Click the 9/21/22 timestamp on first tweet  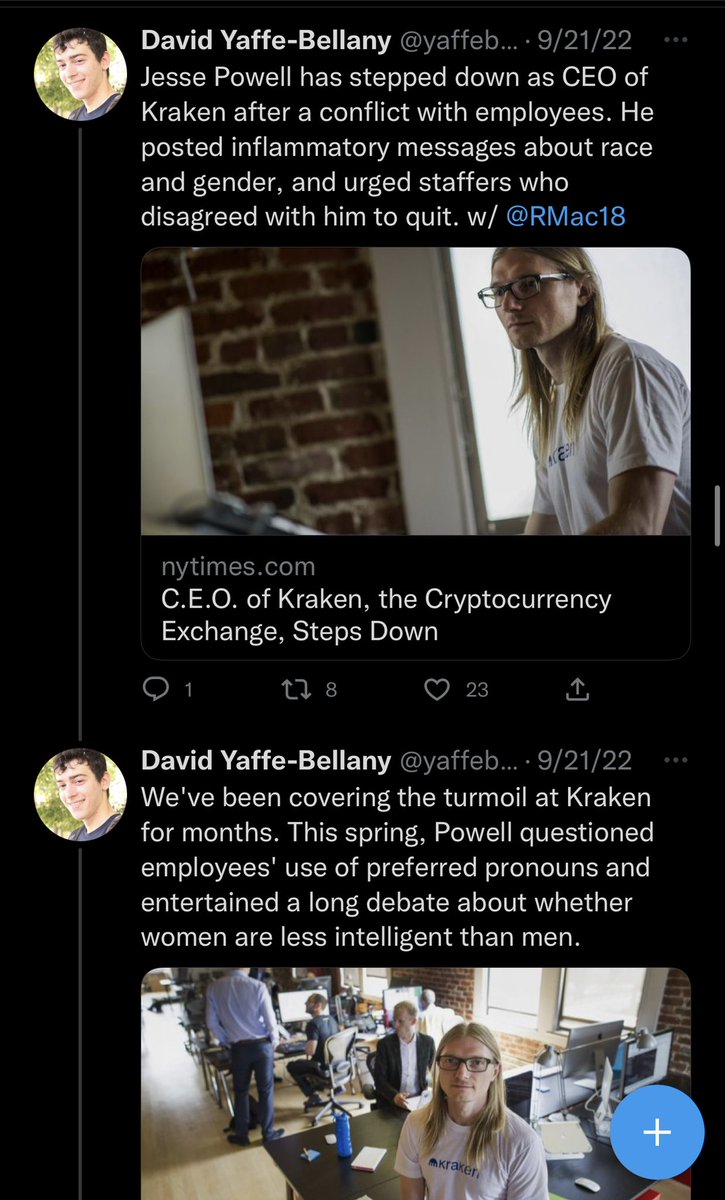click(585, 41)
